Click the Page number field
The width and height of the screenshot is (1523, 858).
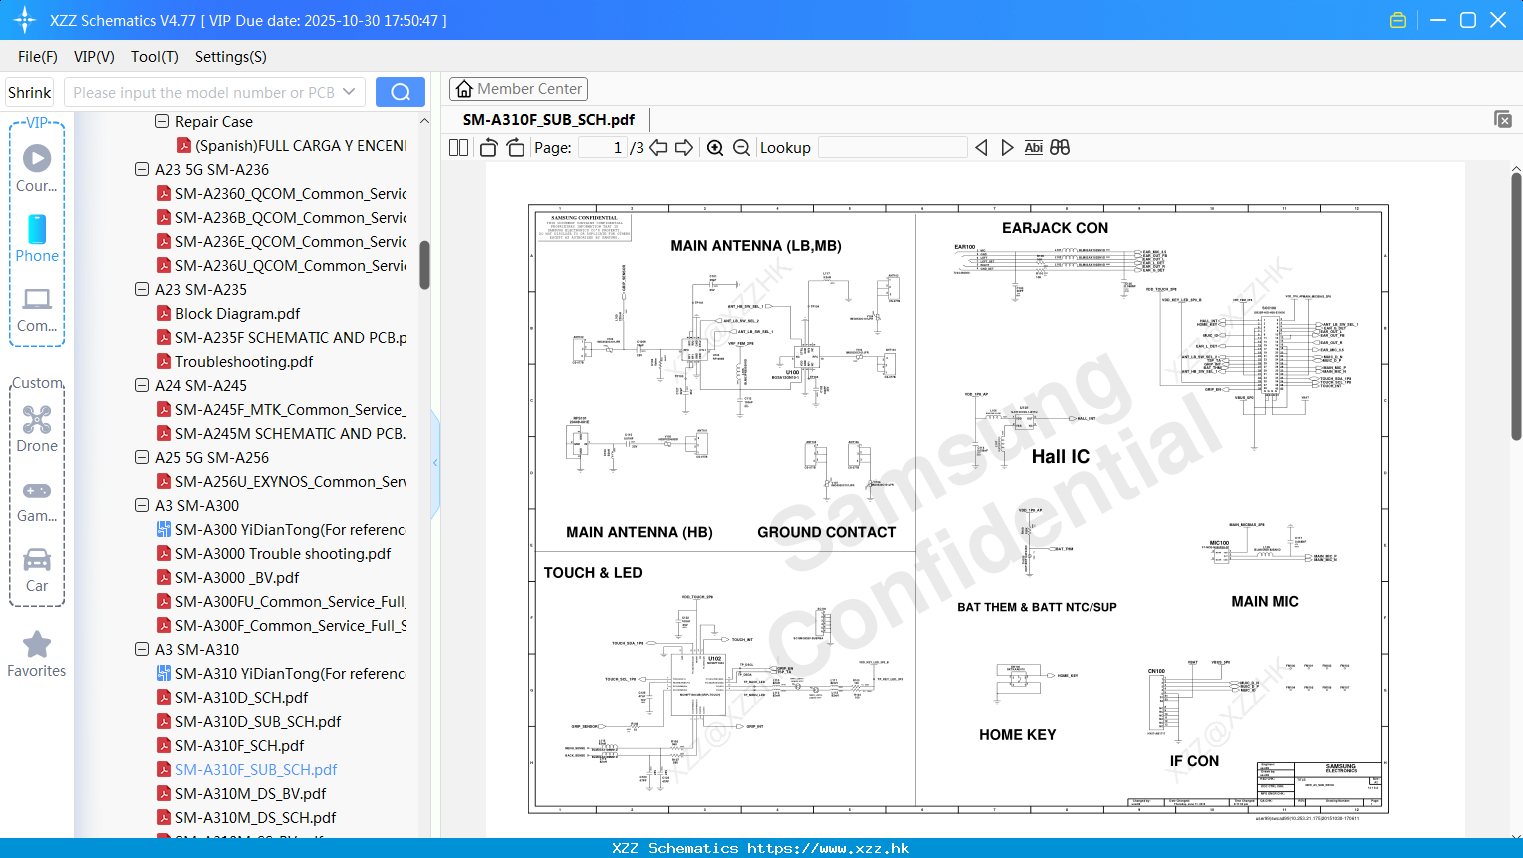tap(603, 147)
